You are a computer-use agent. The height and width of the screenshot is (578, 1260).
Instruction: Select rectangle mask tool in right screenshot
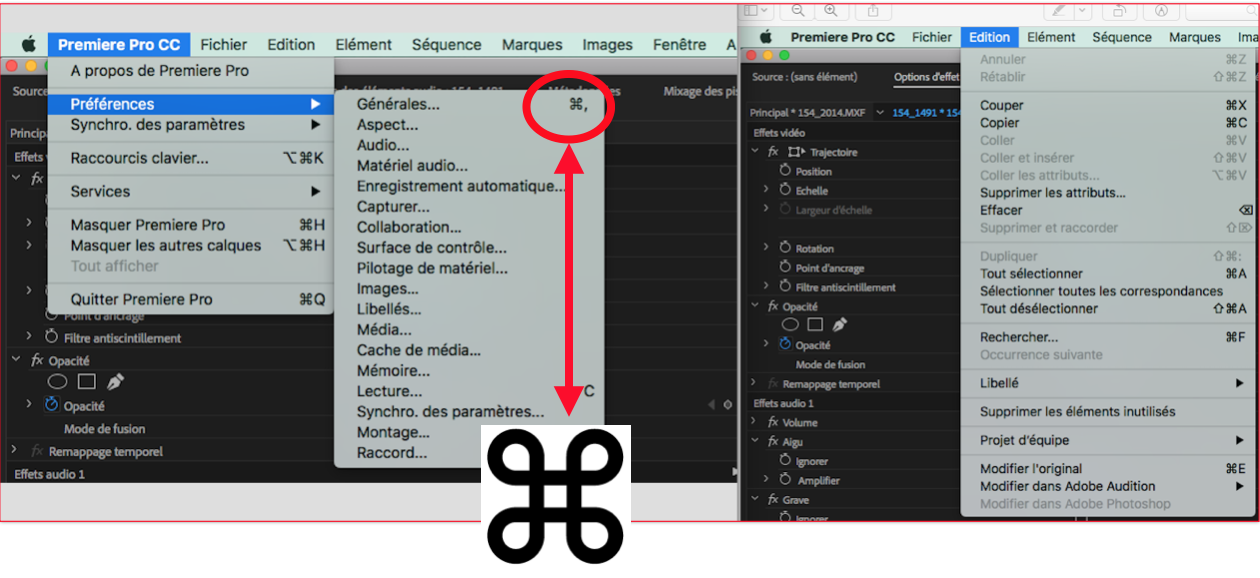click(815, 325)
